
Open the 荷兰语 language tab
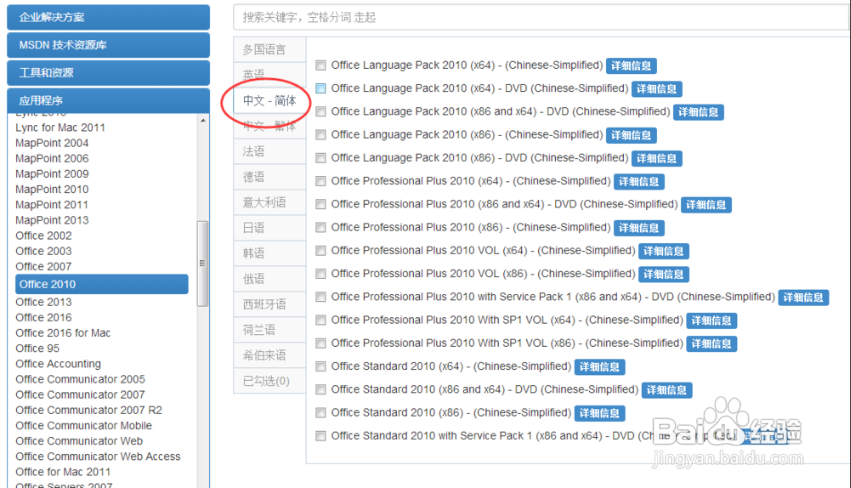point(270,330)
